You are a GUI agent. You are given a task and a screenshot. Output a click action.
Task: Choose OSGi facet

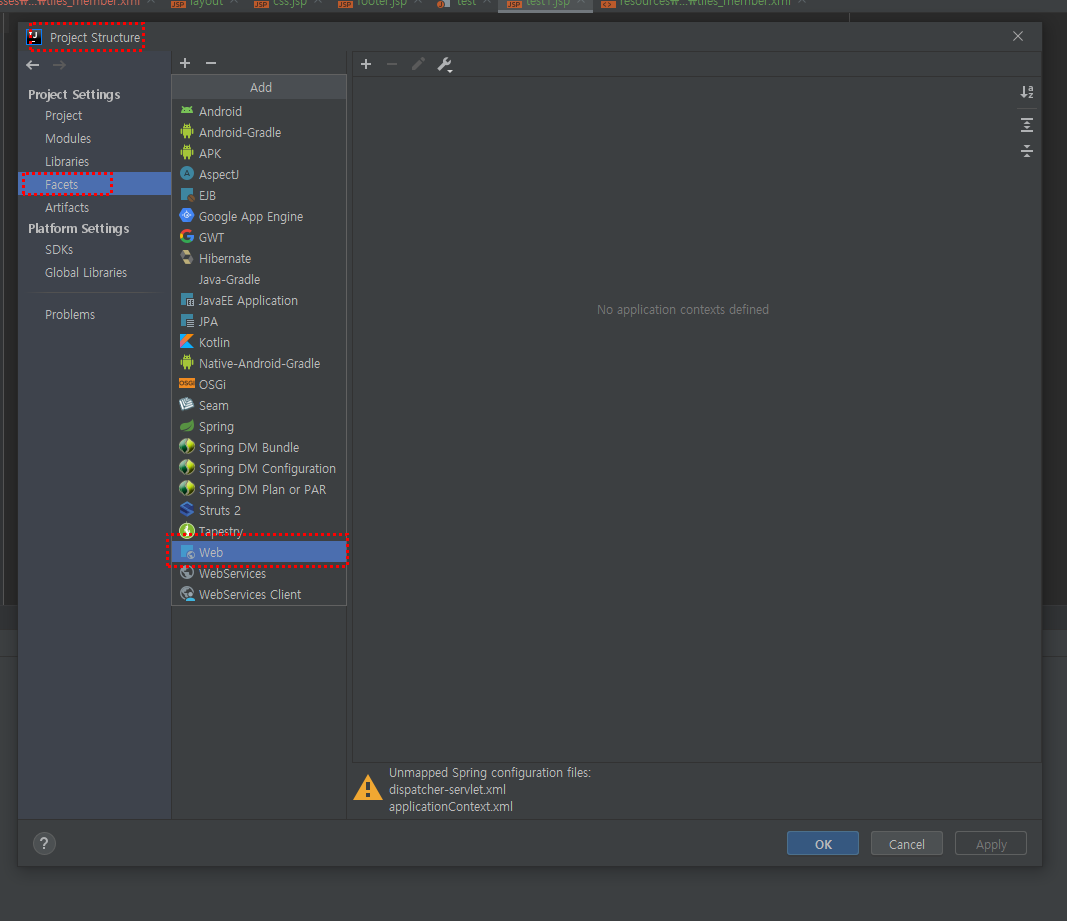click(x=259, y=385)
